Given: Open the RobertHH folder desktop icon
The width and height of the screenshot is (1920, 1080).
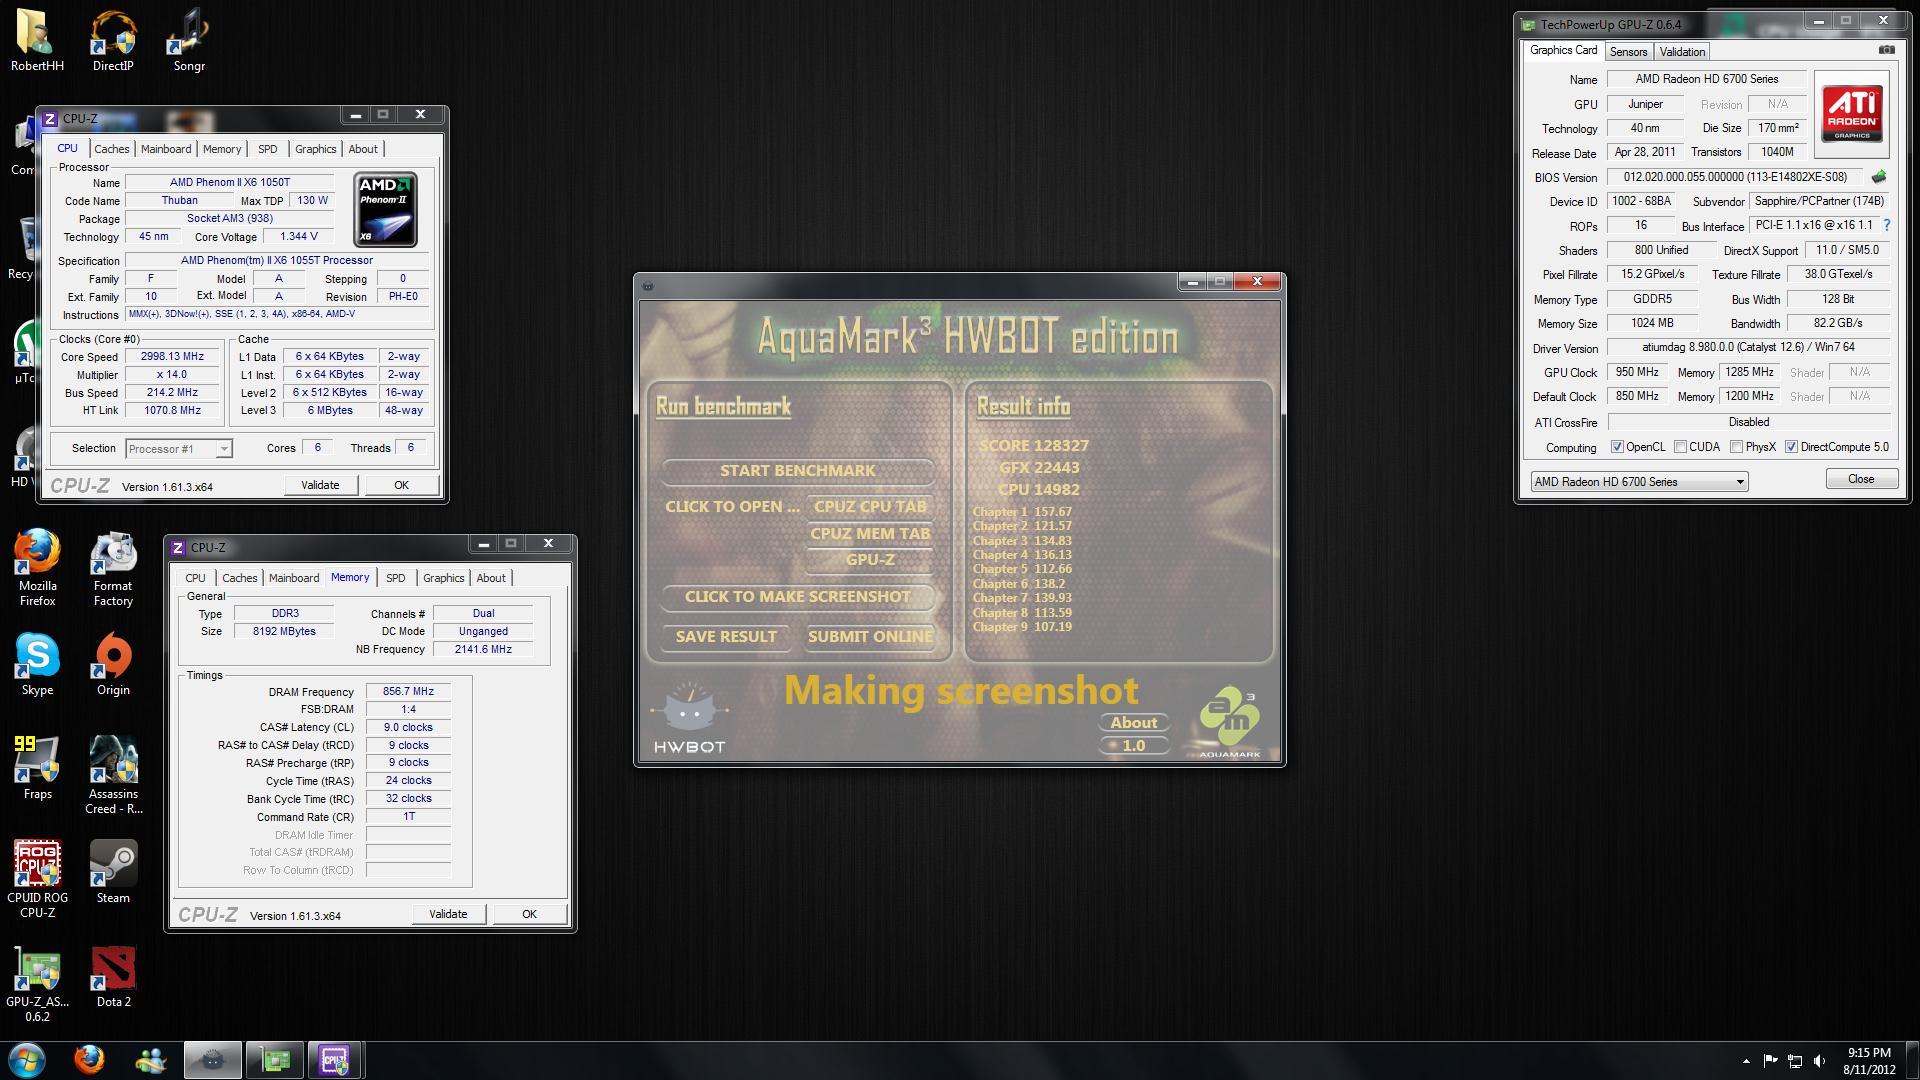Looking at the screenshot, I should pyautogui.click(x=37, y=40).
